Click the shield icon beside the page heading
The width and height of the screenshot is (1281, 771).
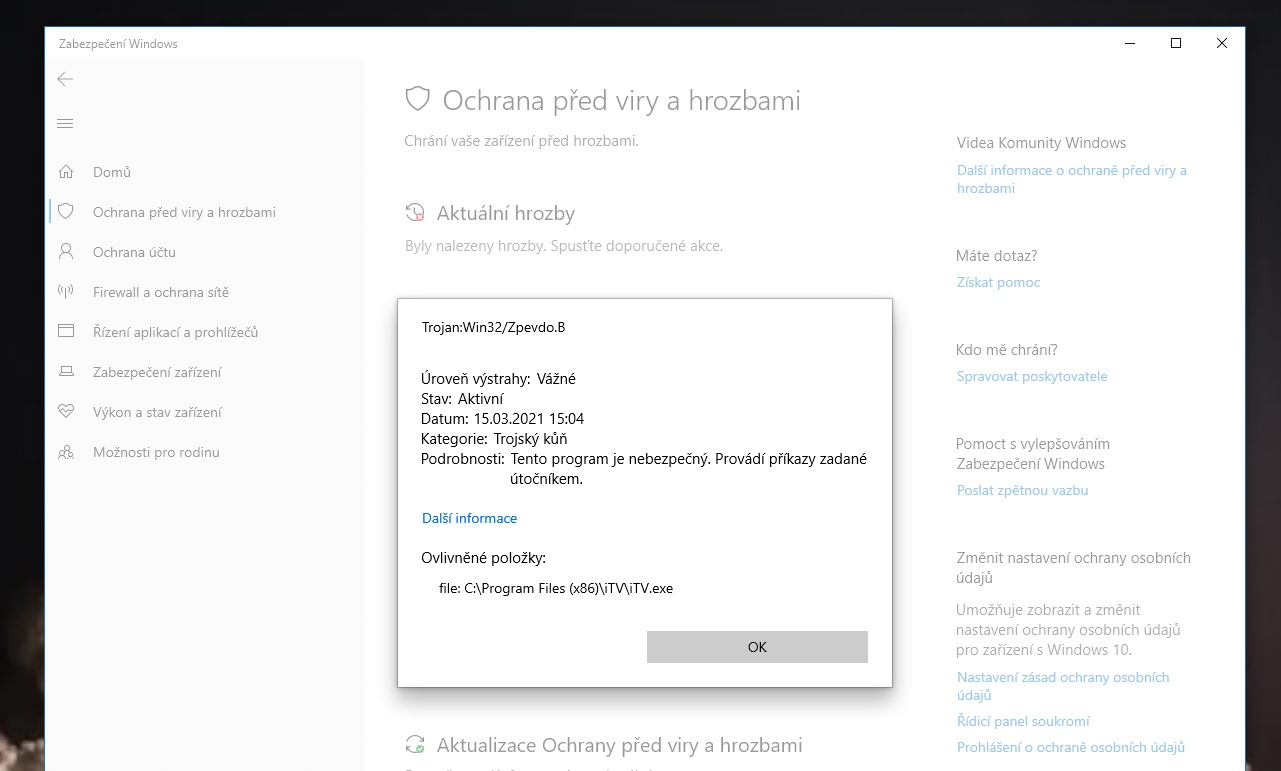pos(417,99)
